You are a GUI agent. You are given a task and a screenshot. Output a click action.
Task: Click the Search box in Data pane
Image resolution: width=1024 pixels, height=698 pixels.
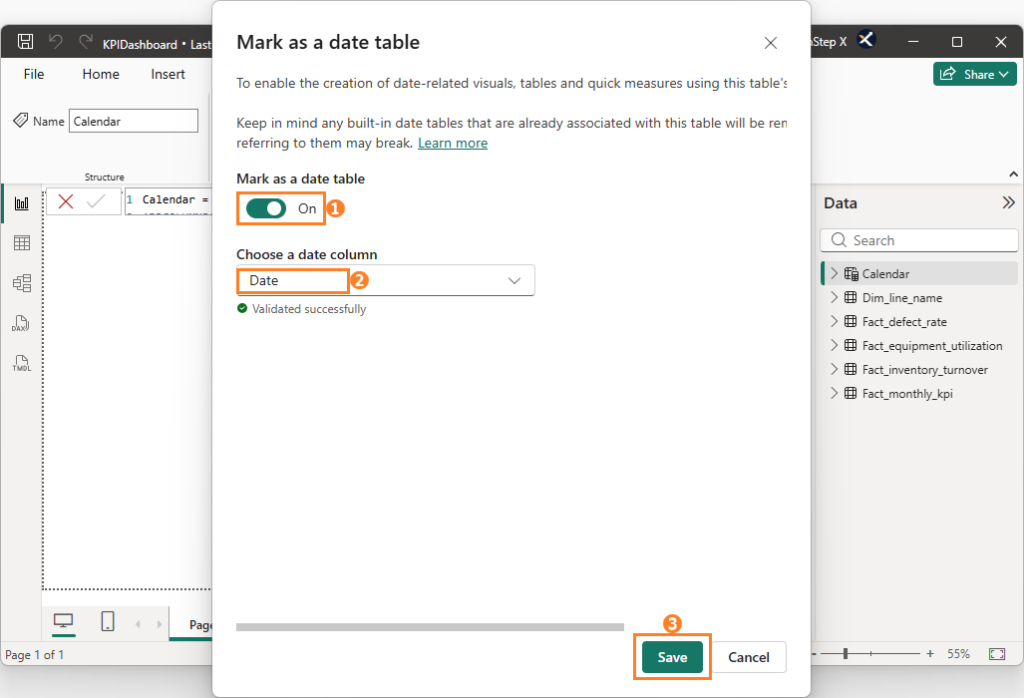919,240
